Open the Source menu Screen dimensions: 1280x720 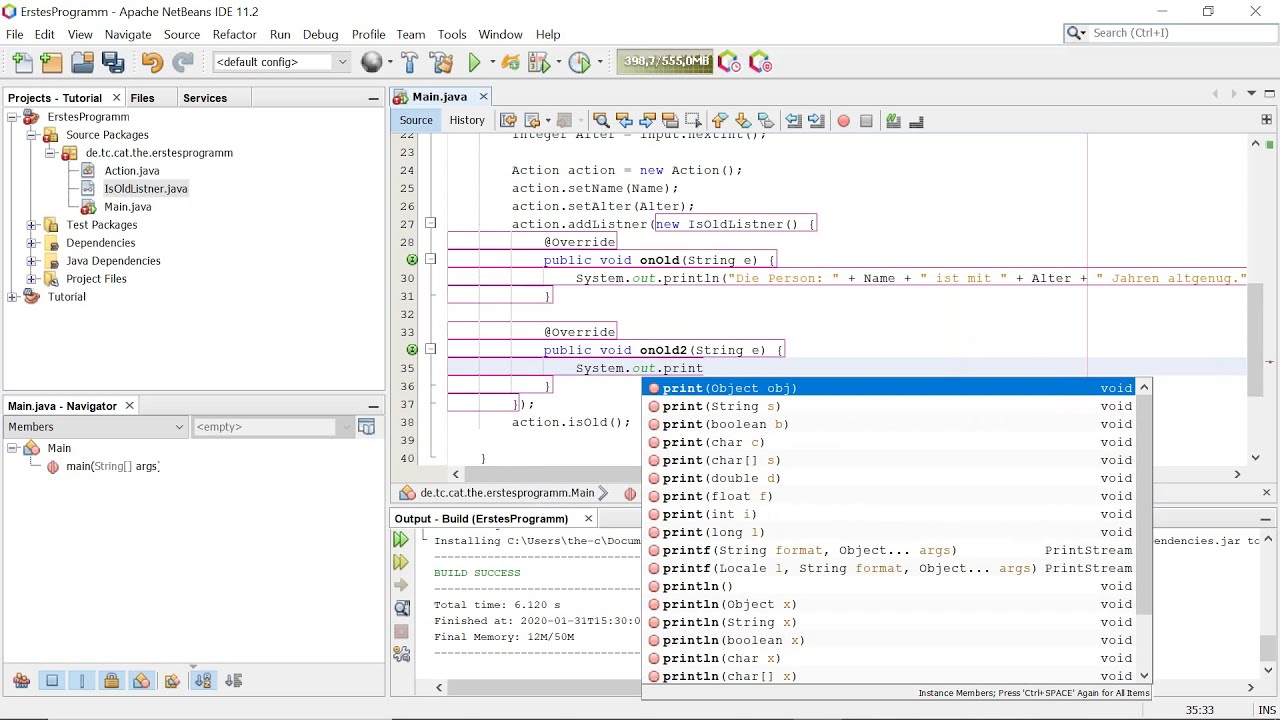click(x=182, y=34)
